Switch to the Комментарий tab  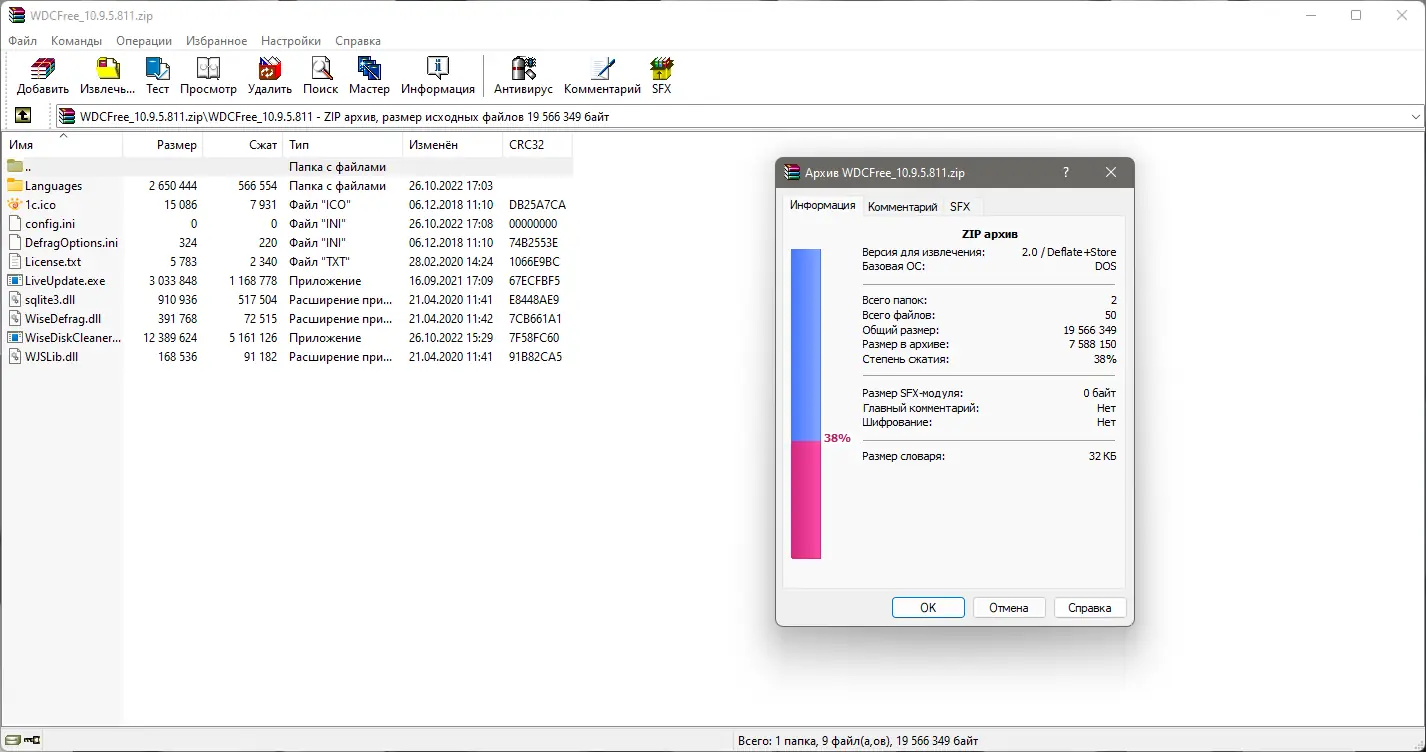(902, 207)
